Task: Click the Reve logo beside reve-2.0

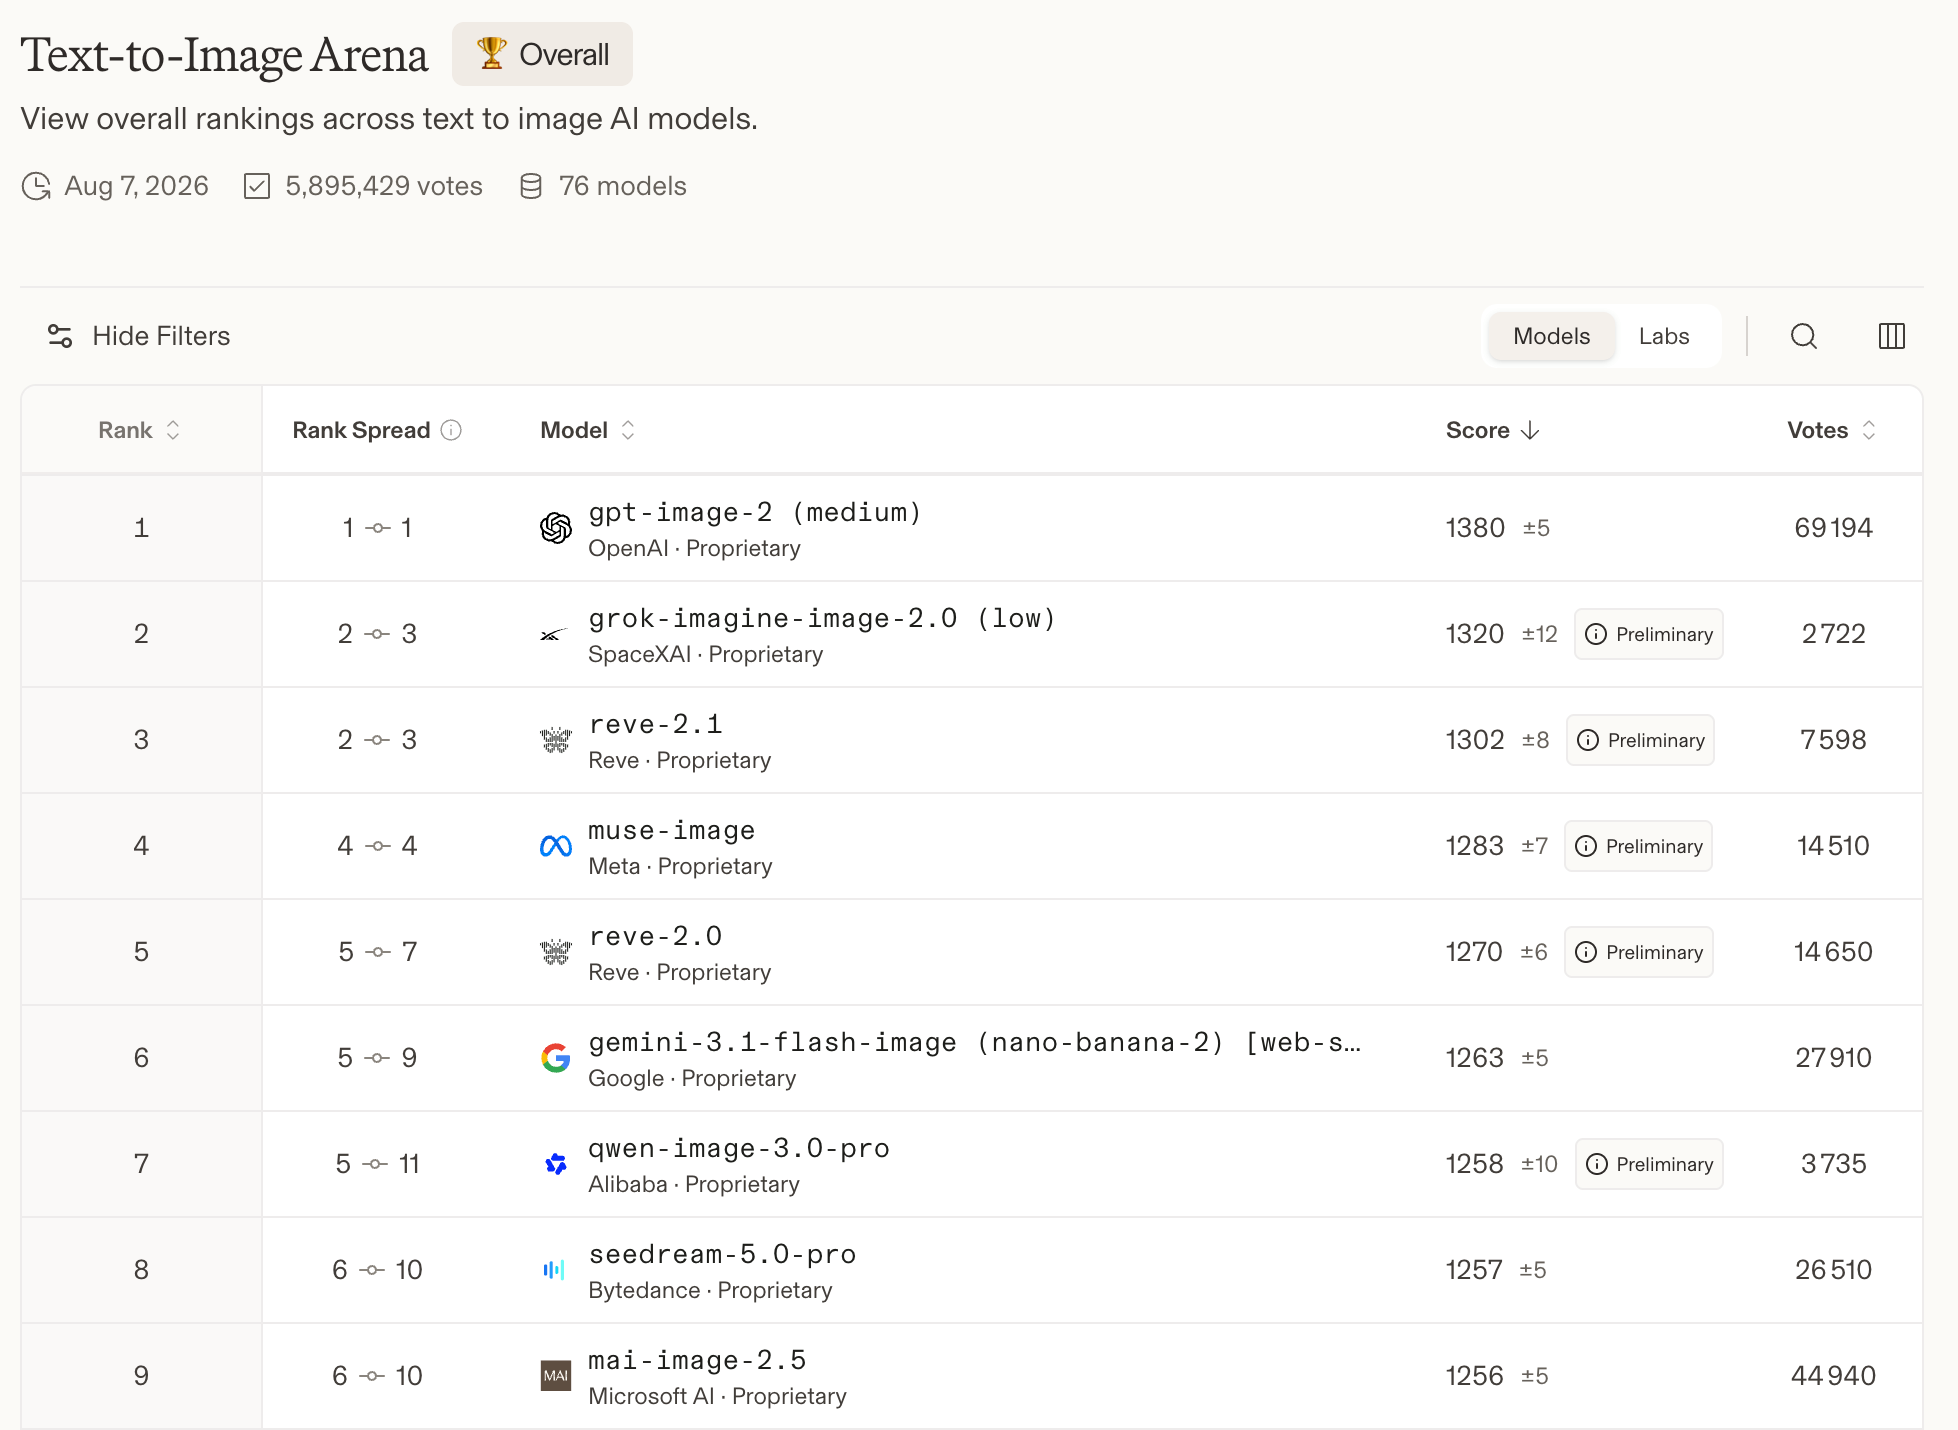Action: tap(556, 952)
